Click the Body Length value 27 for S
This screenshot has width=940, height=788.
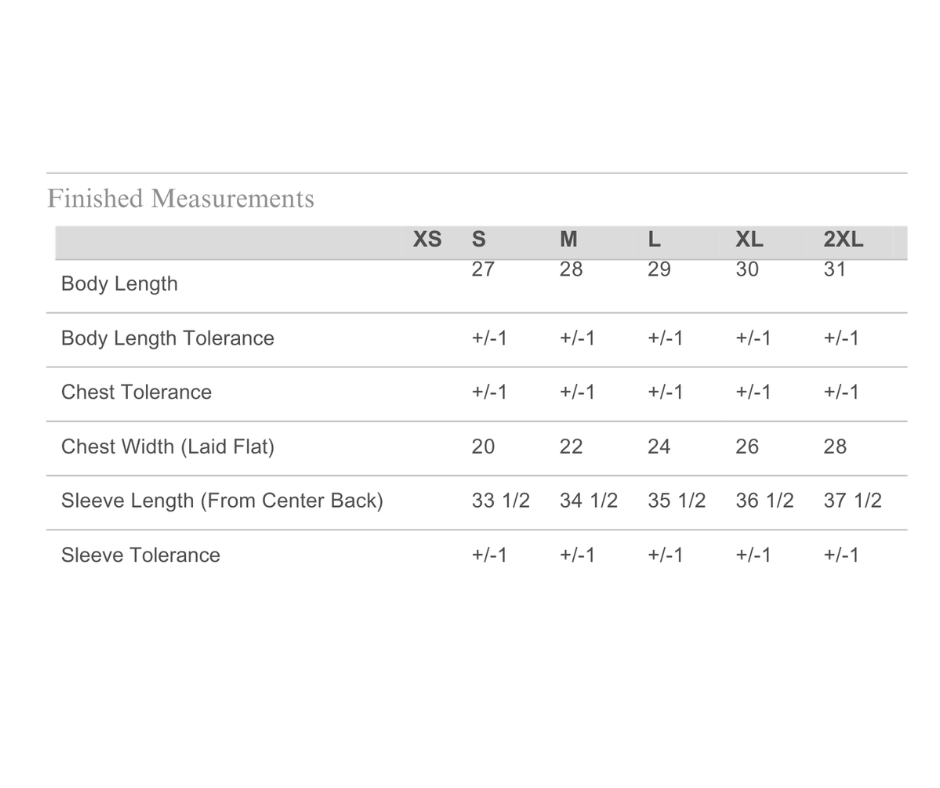coord(483,270)
